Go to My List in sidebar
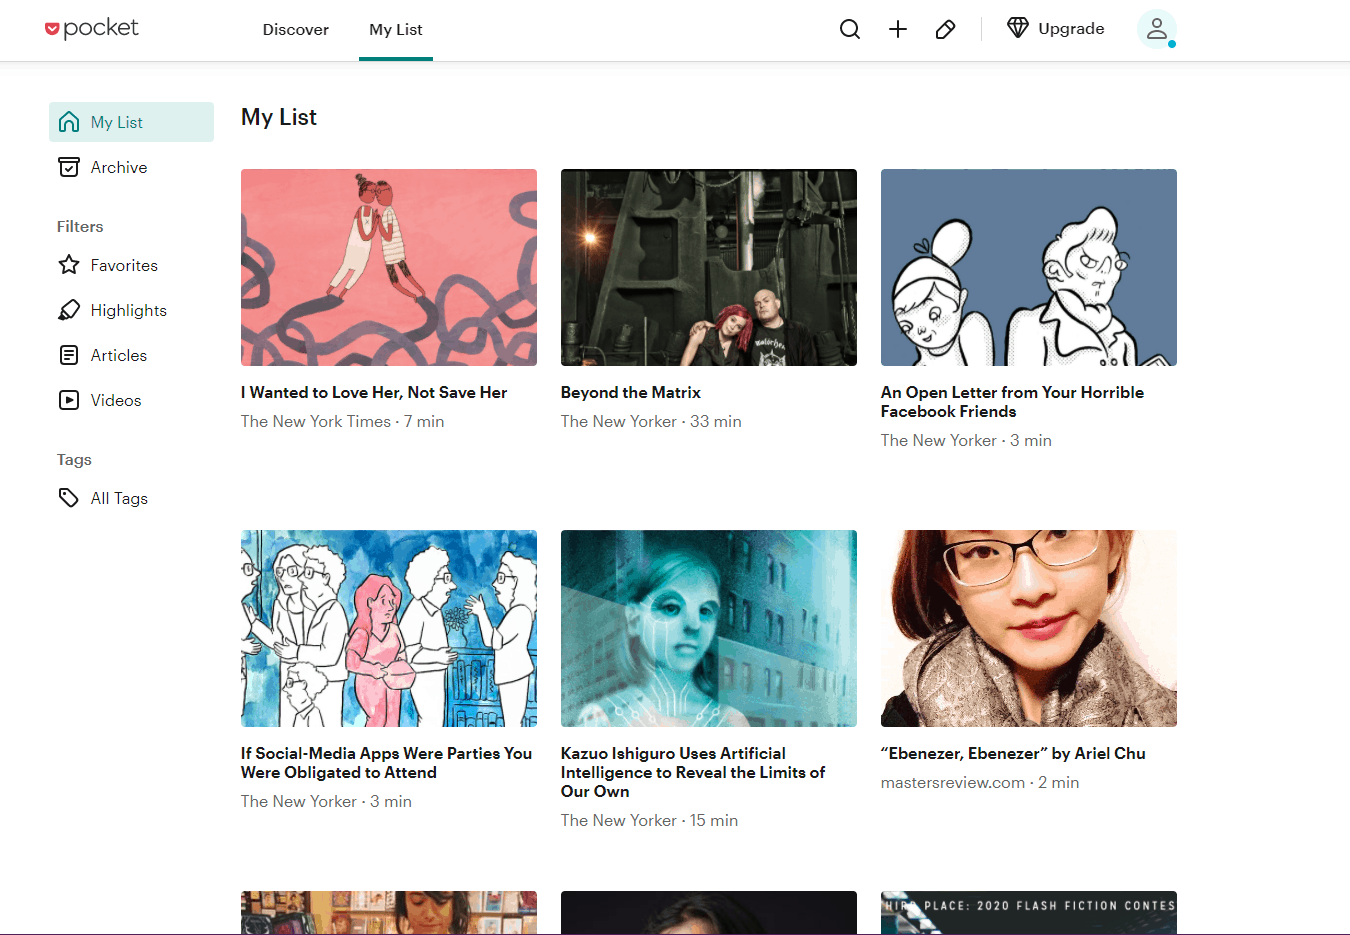Image resolution: width=1350 pixels, height=935 pixels. pos(116,122)
